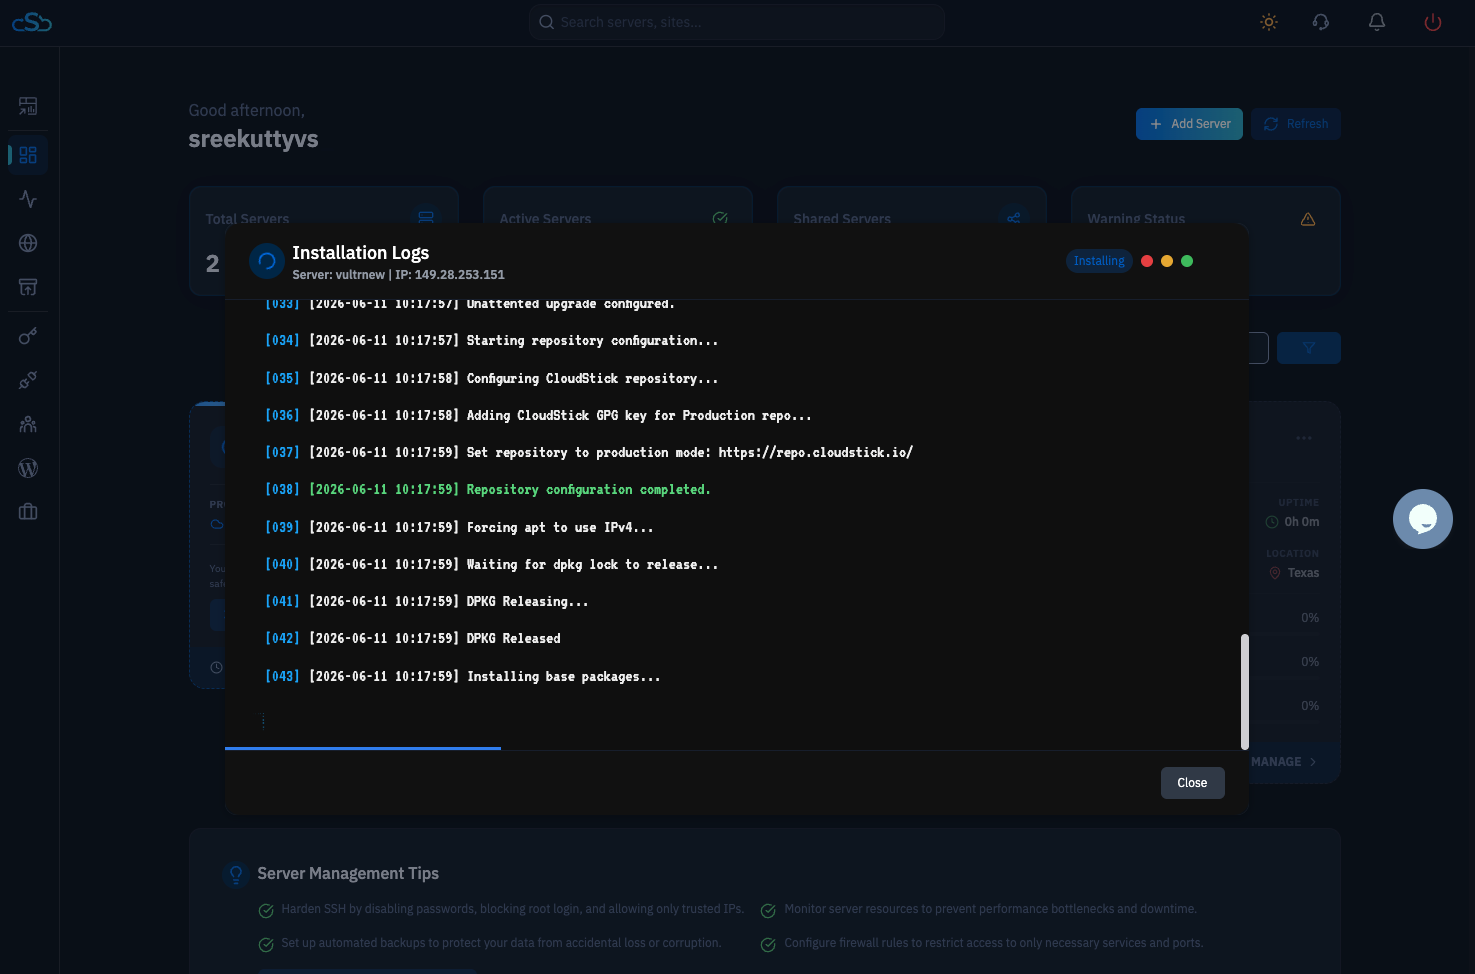Open the team users sidebar icon
Image resolution: width=1475 pixels, height=974 pixels.
[28, 424]
